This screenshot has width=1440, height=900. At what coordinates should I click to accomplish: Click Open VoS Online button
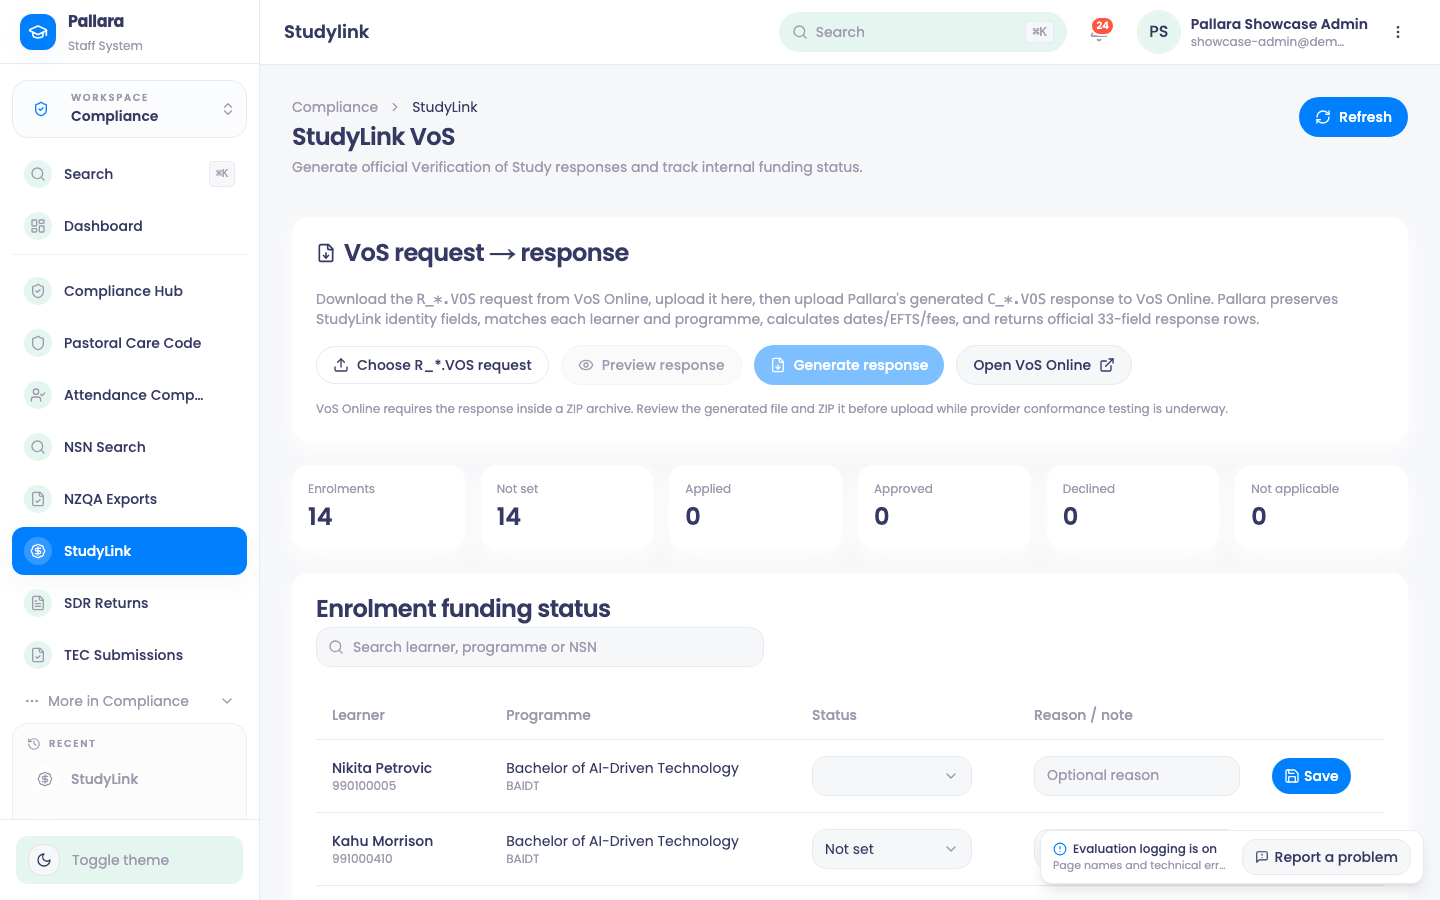(x=1044, y=365)
